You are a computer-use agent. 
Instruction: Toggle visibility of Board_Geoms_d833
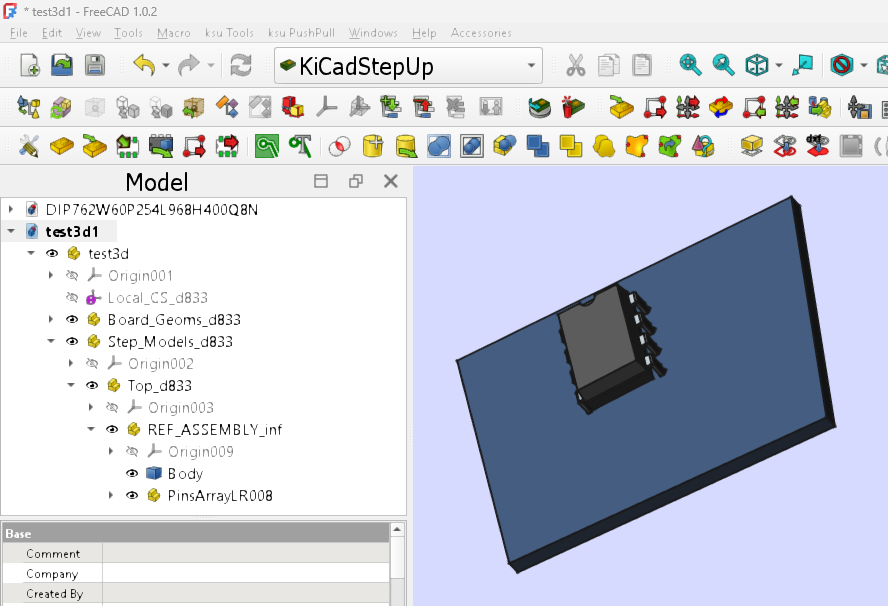[72, 320]
